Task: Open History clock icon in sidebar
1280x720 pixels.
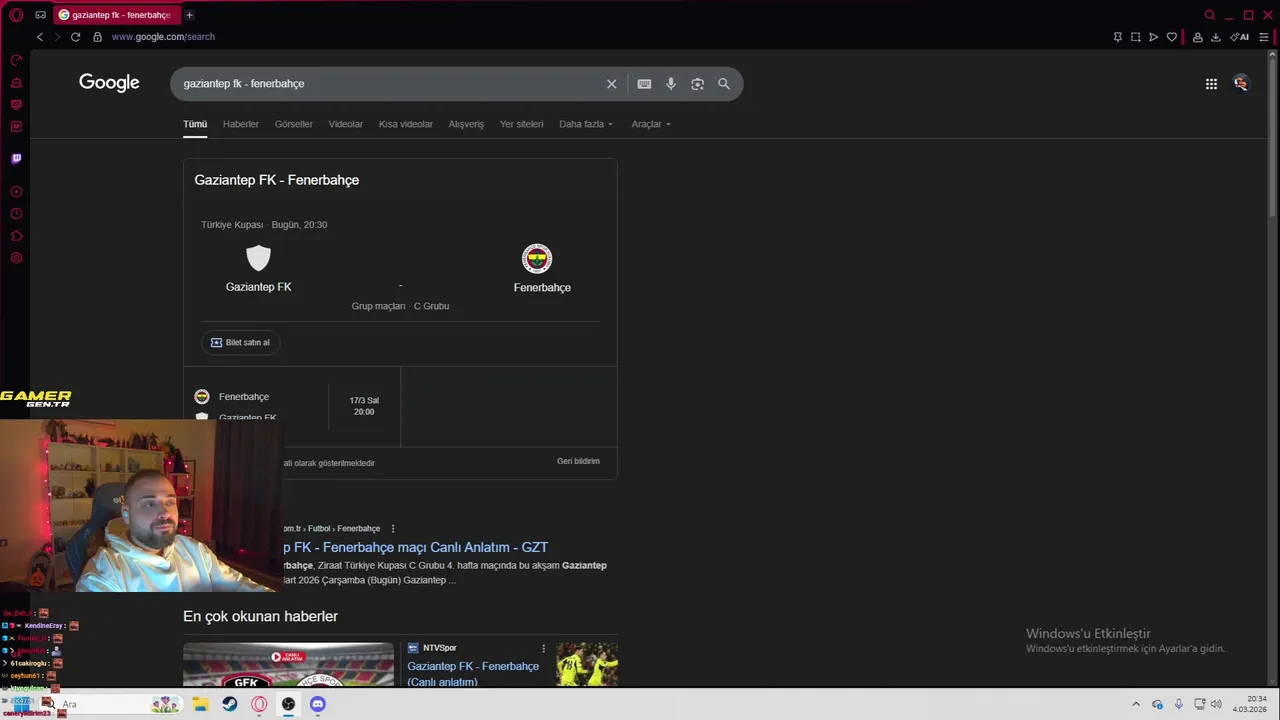Action: pos(16,214)
